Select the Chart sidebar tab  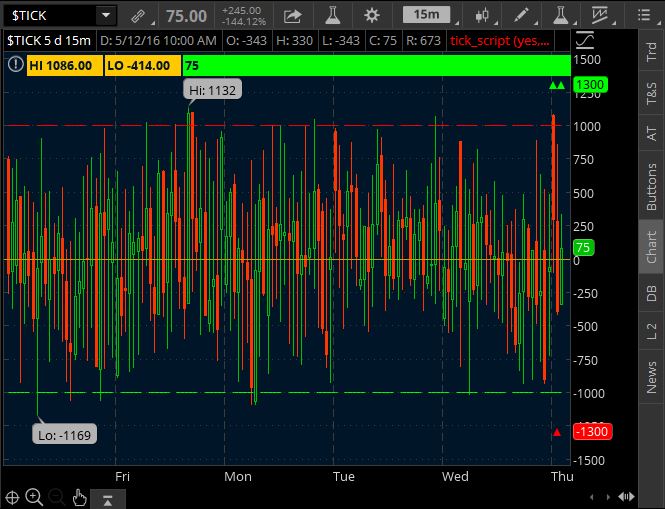coord(652,247)
